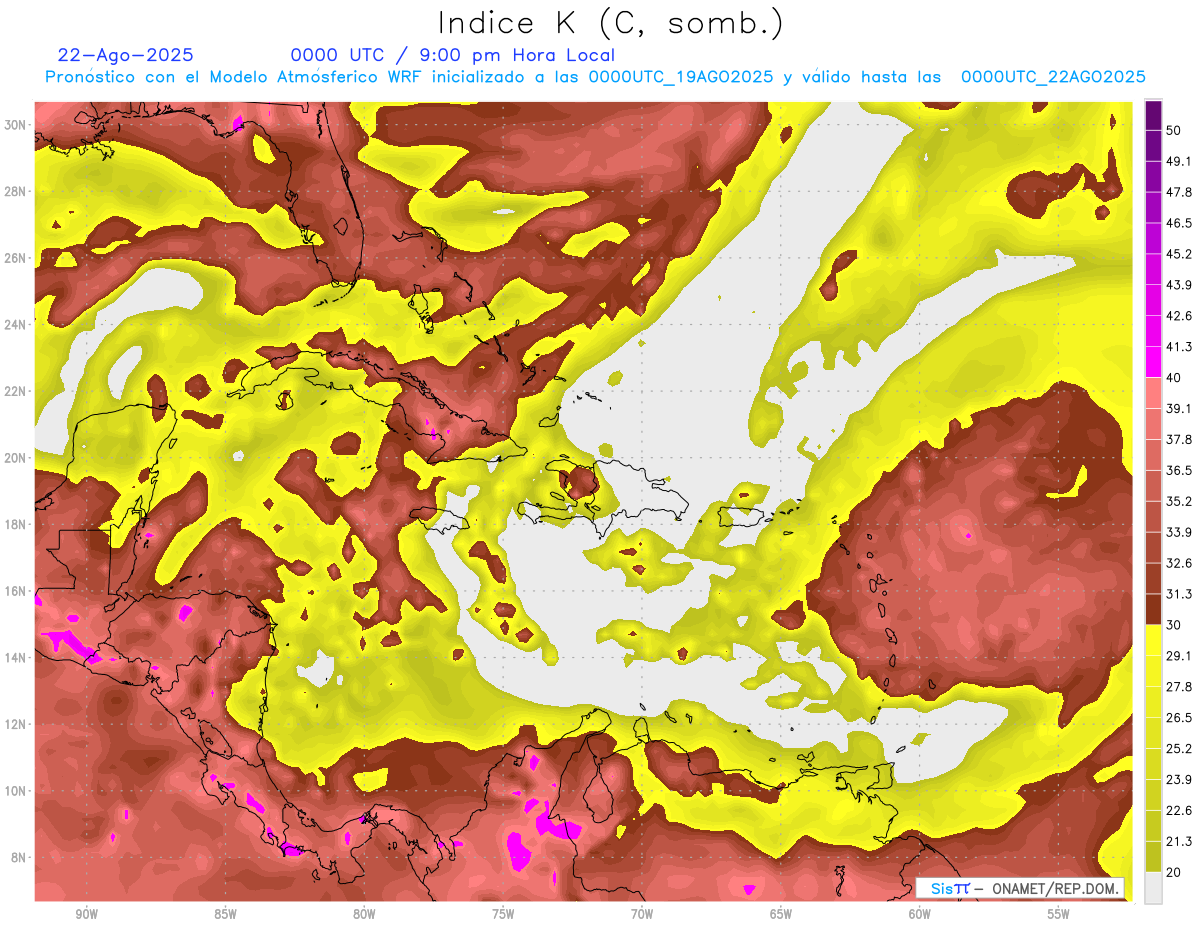Pick the brown swatch between 30 and 31.3
Image resolution: width=1200 pixels, height=927 pixels.
pyautogui.click(x=1153, y=610)
